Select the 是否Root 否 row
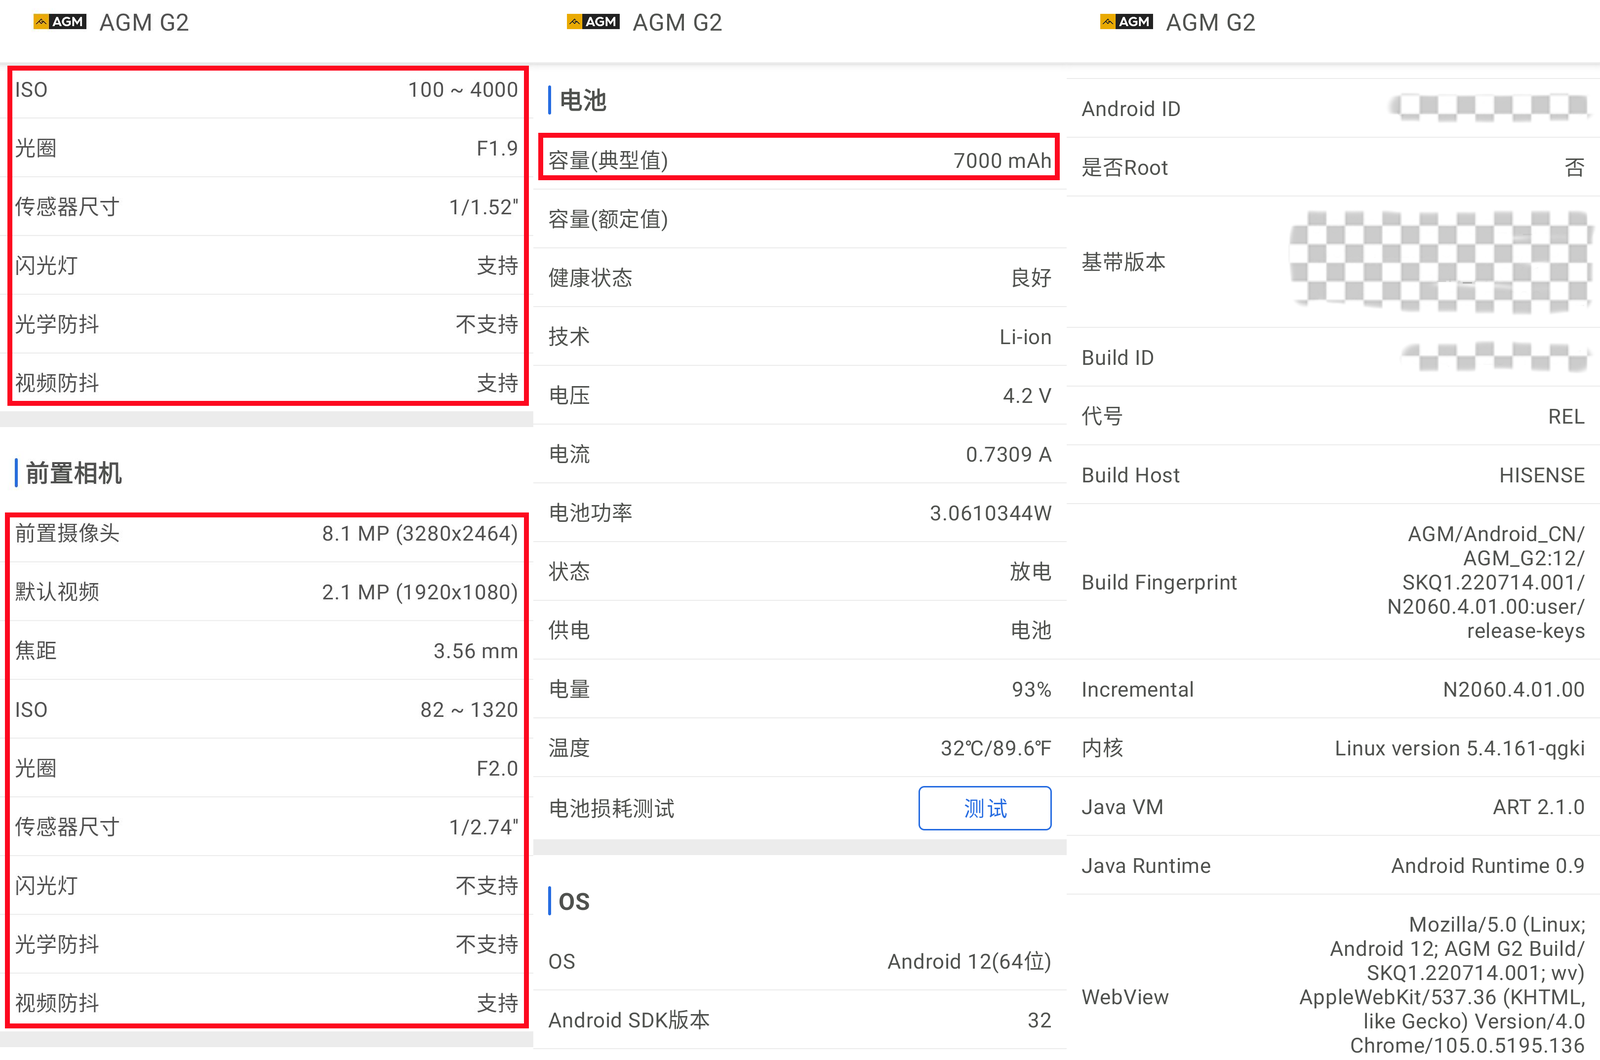Image resolution: width=1600 pixels, height=1060 pixels. tap(1333, 167)
